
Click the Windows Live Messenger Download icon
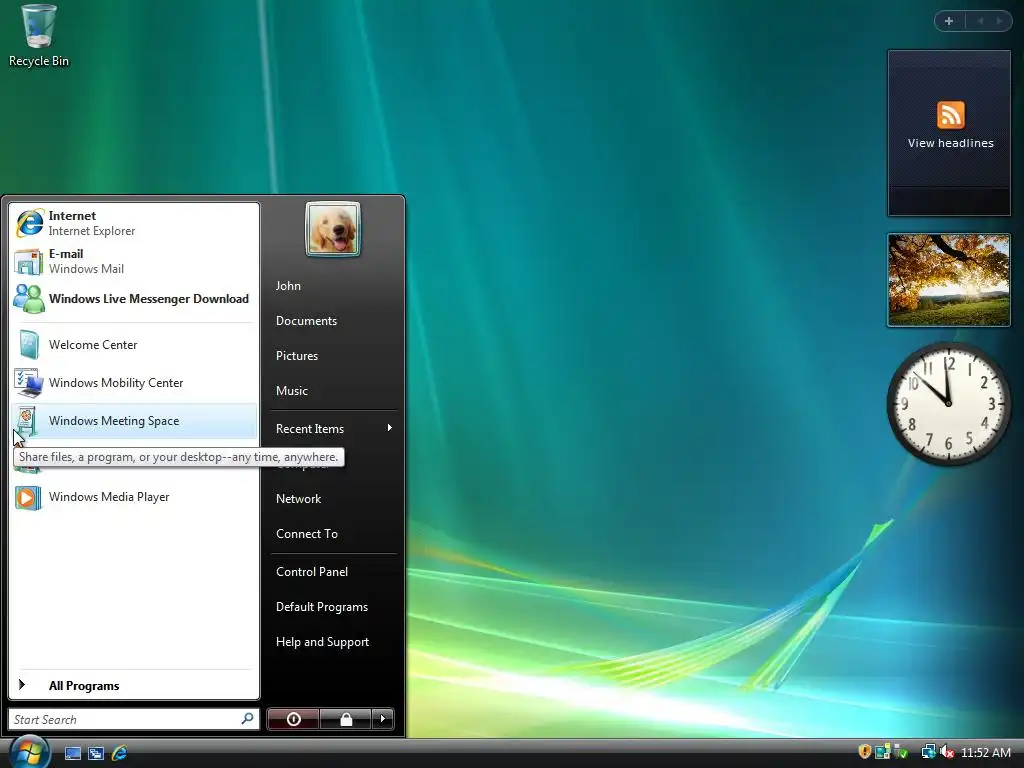[29, 298]
